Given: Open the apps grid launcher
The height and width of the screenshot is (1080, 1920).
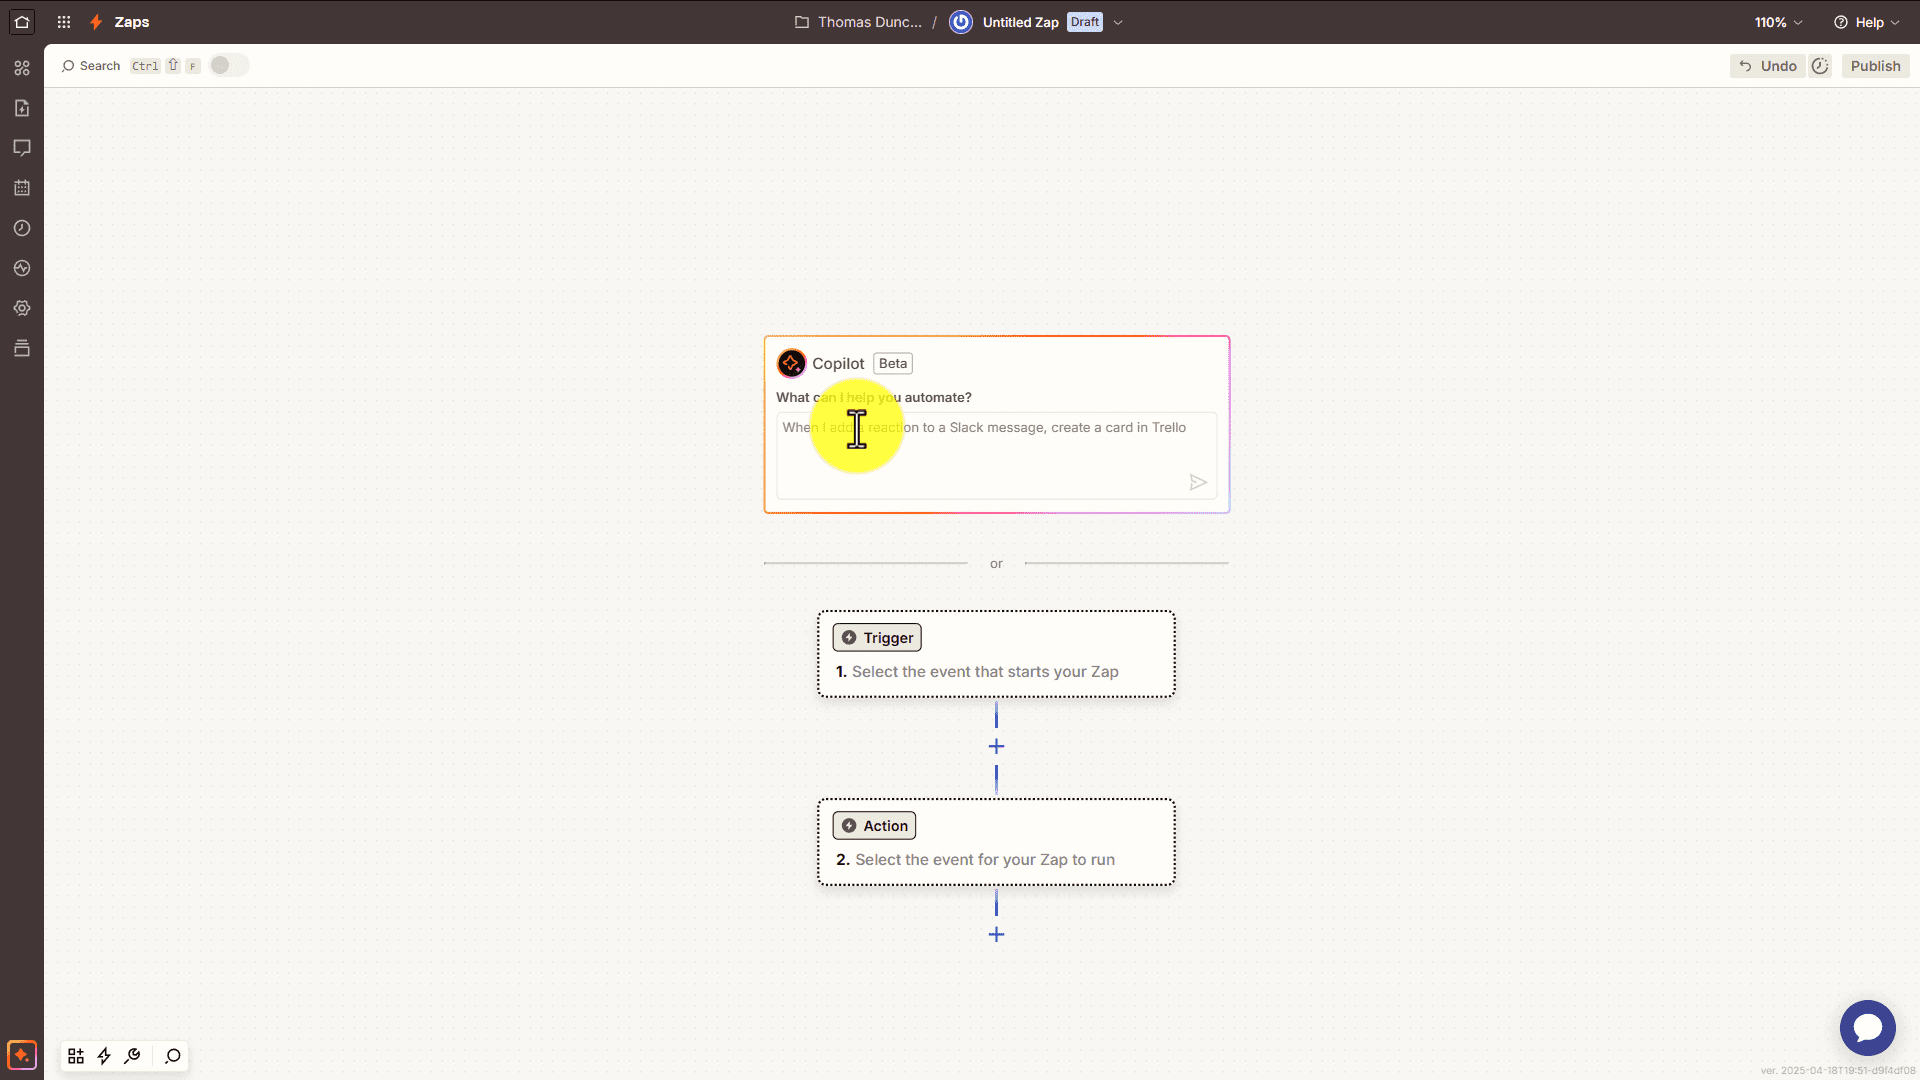Looking at the screenshot, I should tap(64, 22).
